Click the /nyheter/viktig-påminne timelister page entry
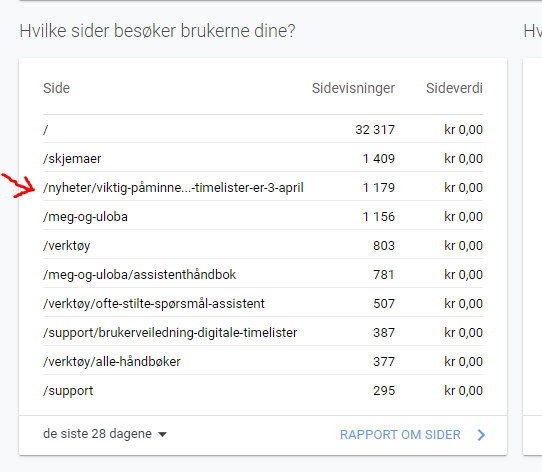Image resolution: width=542 pixels, height=472 pixels. (x=173, y=188)
